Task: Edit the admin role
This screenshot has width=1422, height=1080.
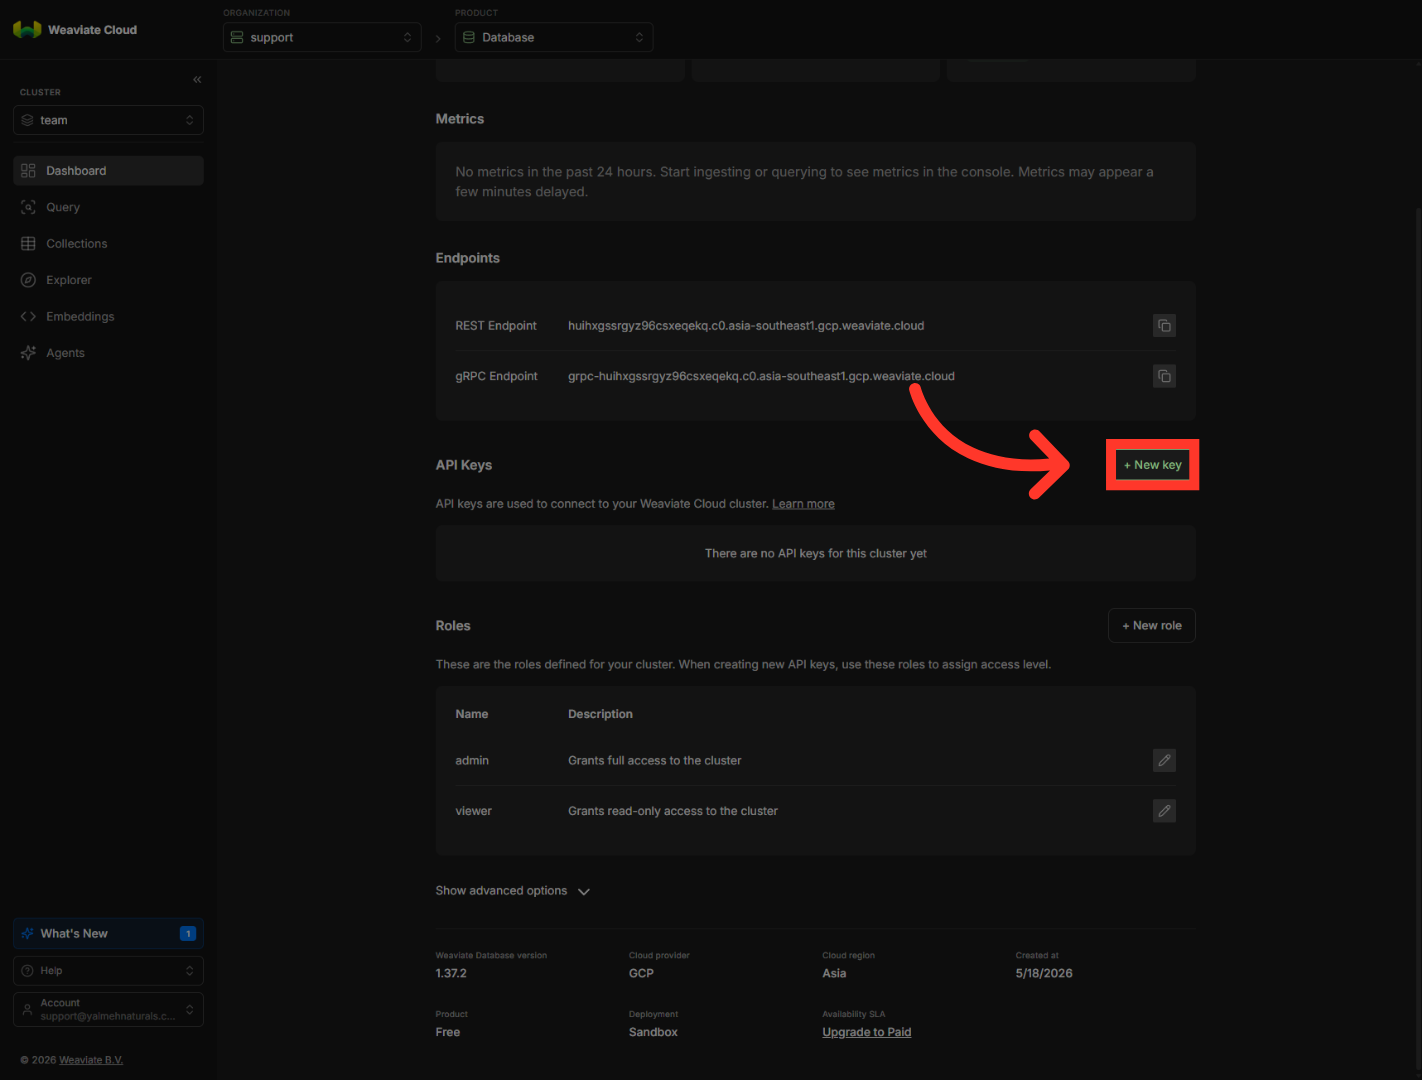Action: (x=1164, y=761)
